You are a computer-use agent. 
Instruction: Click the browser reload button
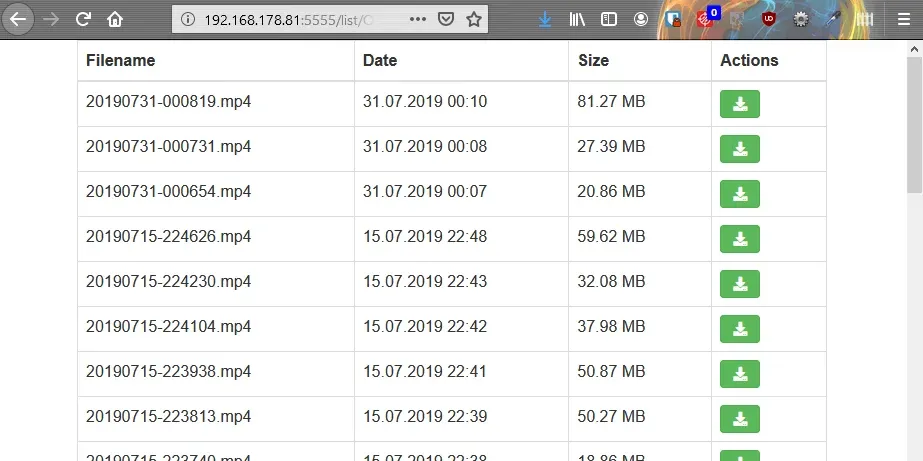(x=84, y=19)
